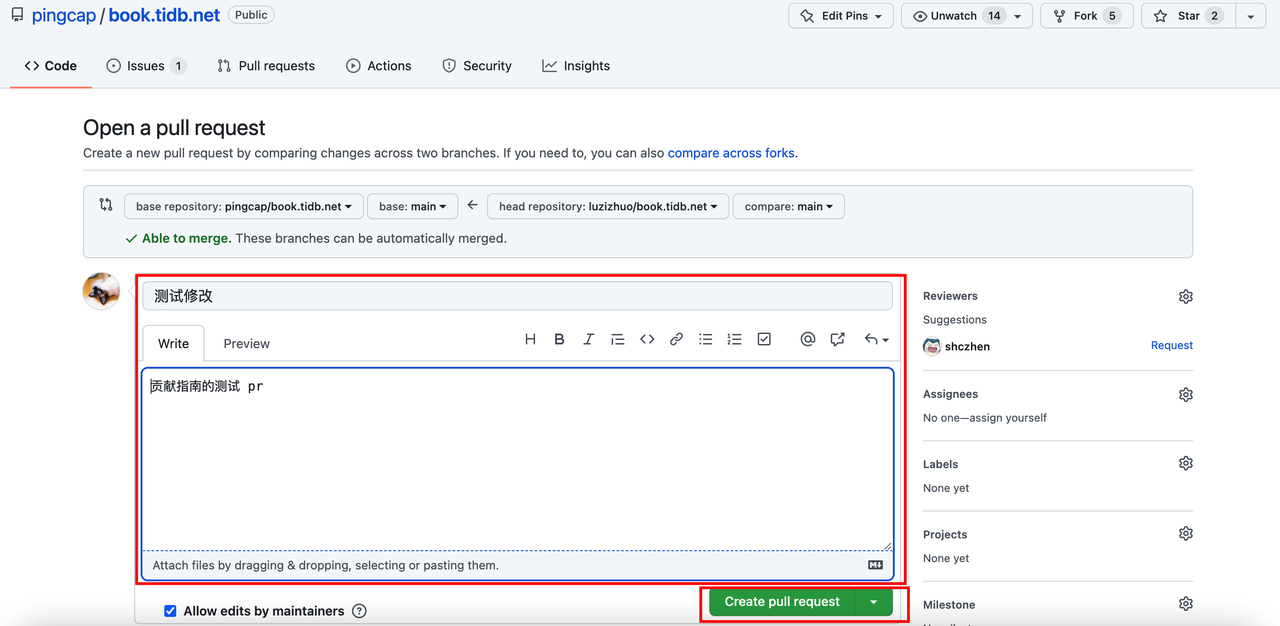
Task: Insert a bulleted list
Action: coord(705,340)
